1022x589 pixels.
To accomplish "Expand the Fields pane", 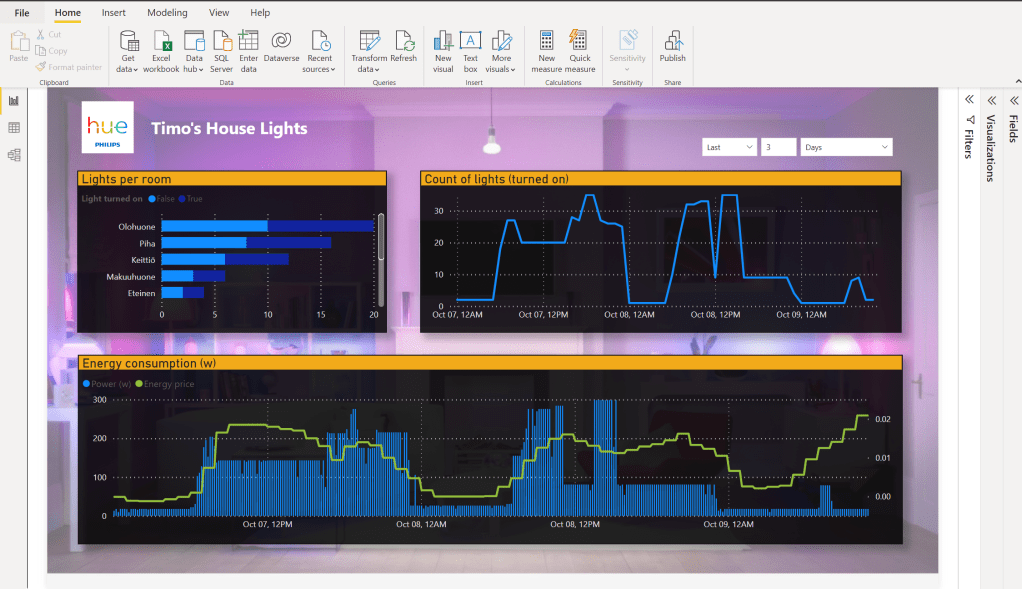I will pyautogui.click(x=1013, y=100).
